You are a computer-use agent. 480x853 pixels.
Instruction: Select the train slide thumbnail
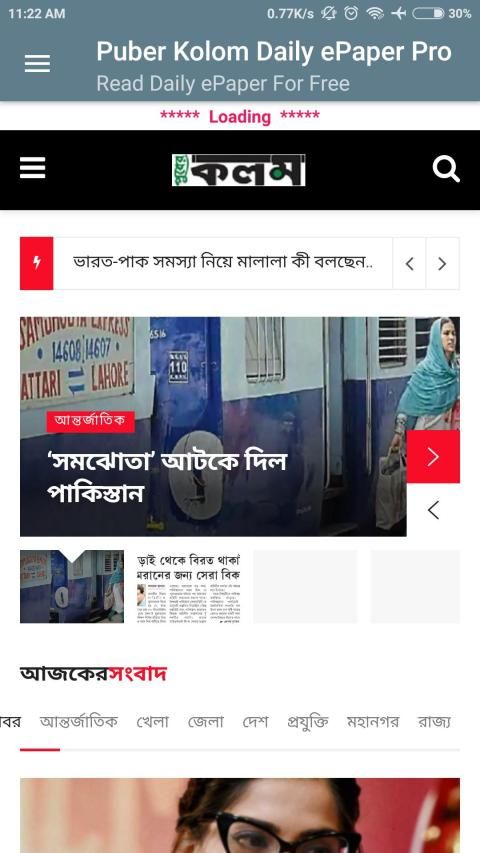[72, 586]
